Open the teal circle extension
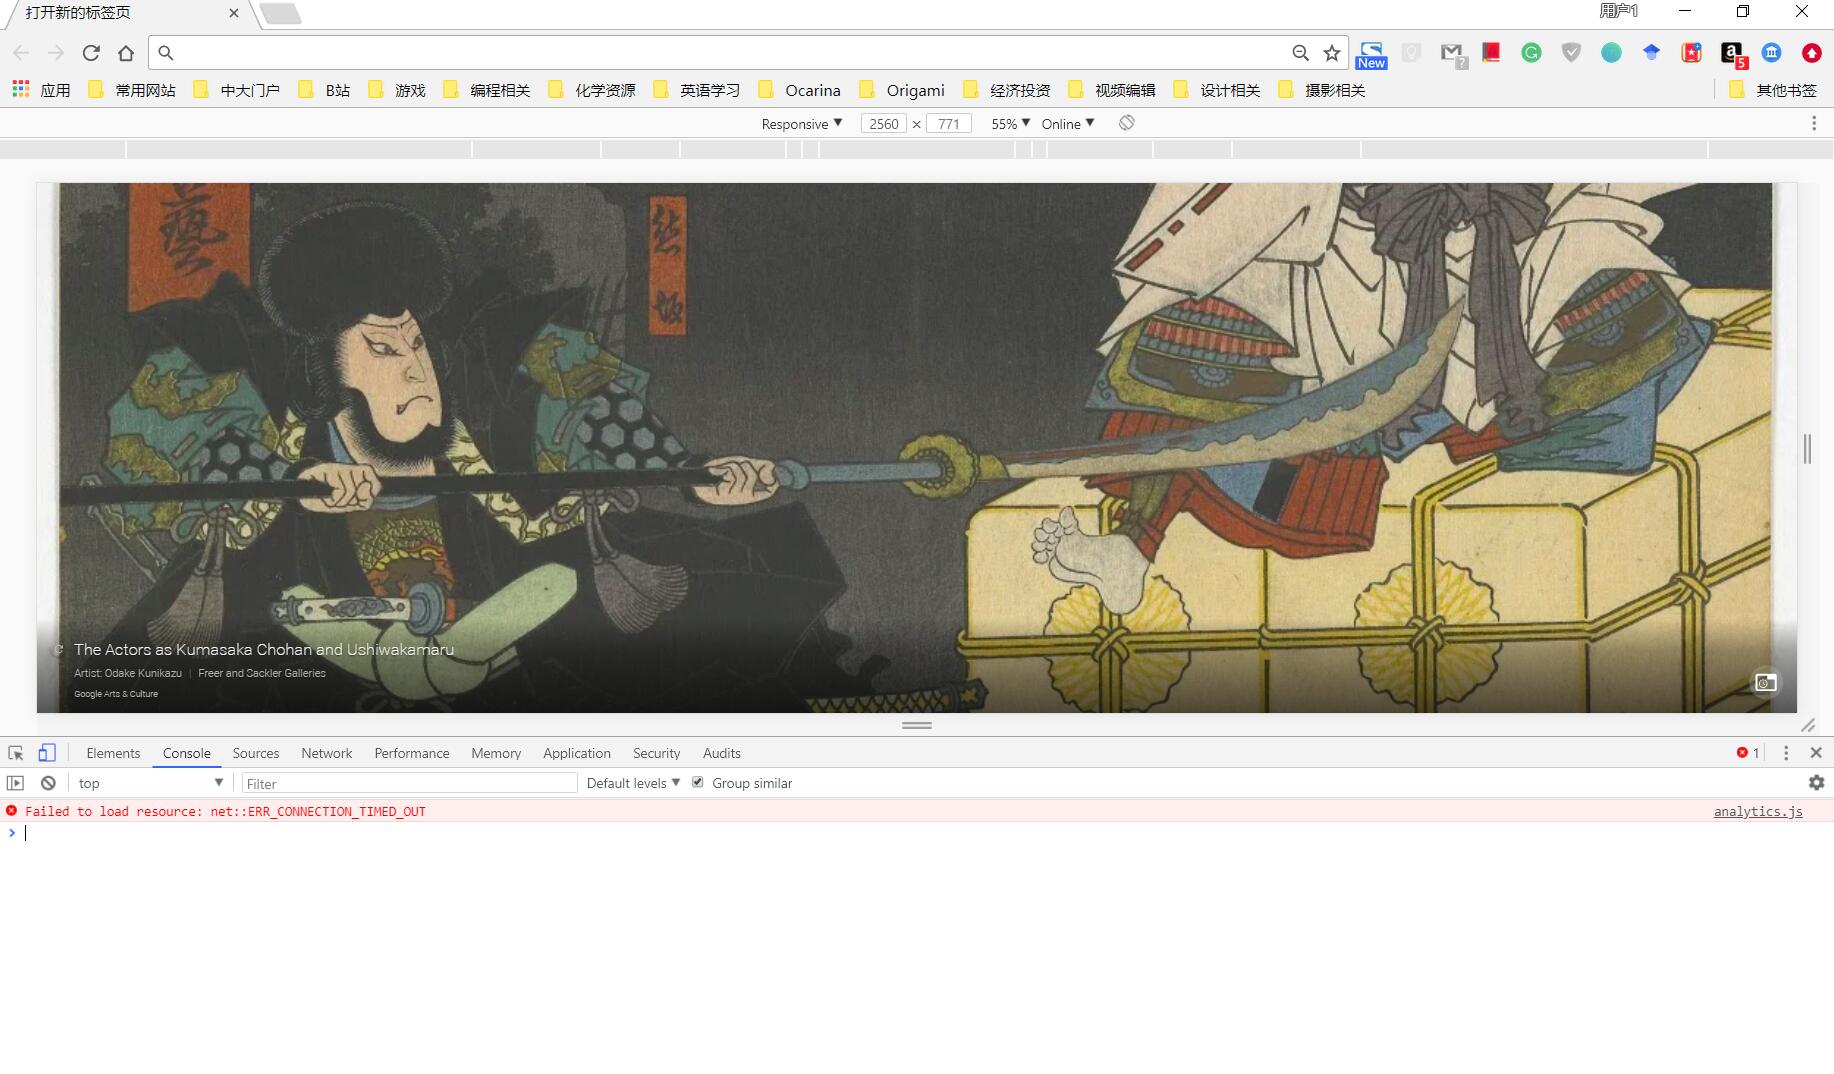This screenshot has width=1834, height=1074. click(1611, 53)
